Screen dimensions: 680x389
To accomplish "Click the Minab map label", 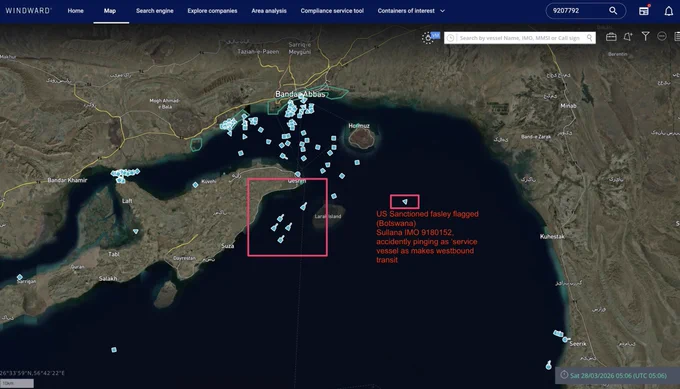I will coord(568,106).
